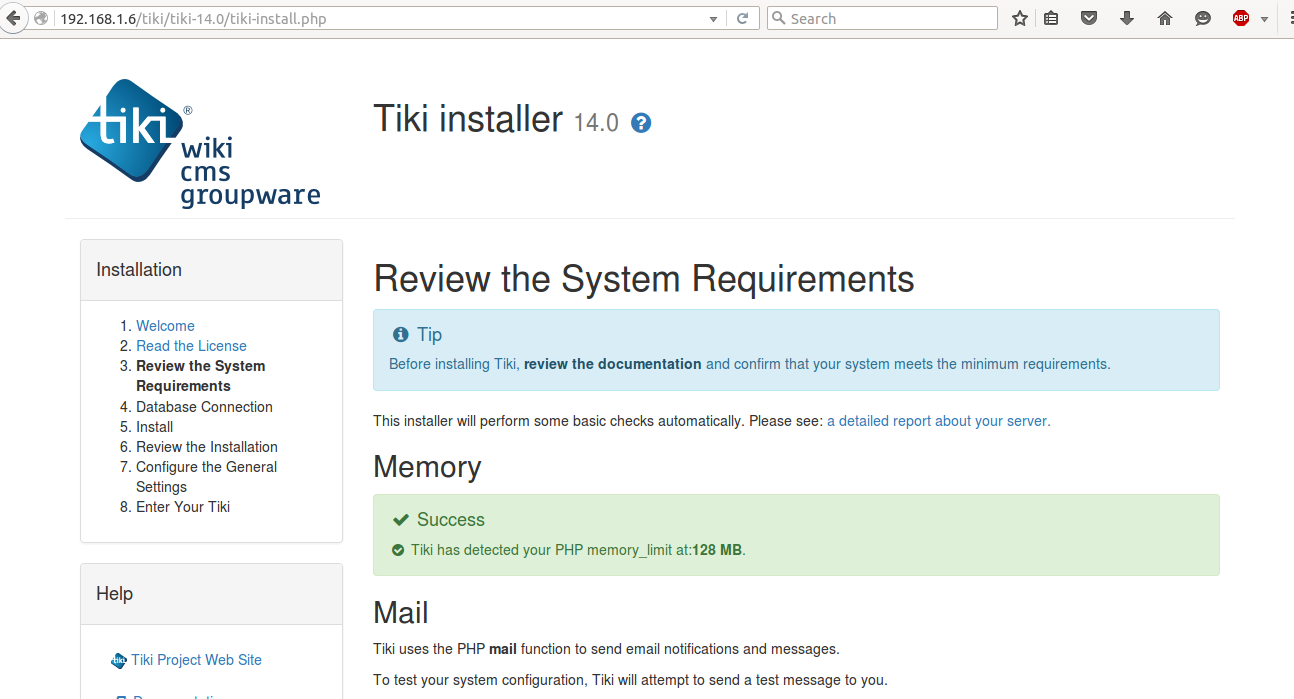Select the Enter Your Tiki step
Image resolution: width=1294 pixels, height=699 pixels.
click(183, 507)
